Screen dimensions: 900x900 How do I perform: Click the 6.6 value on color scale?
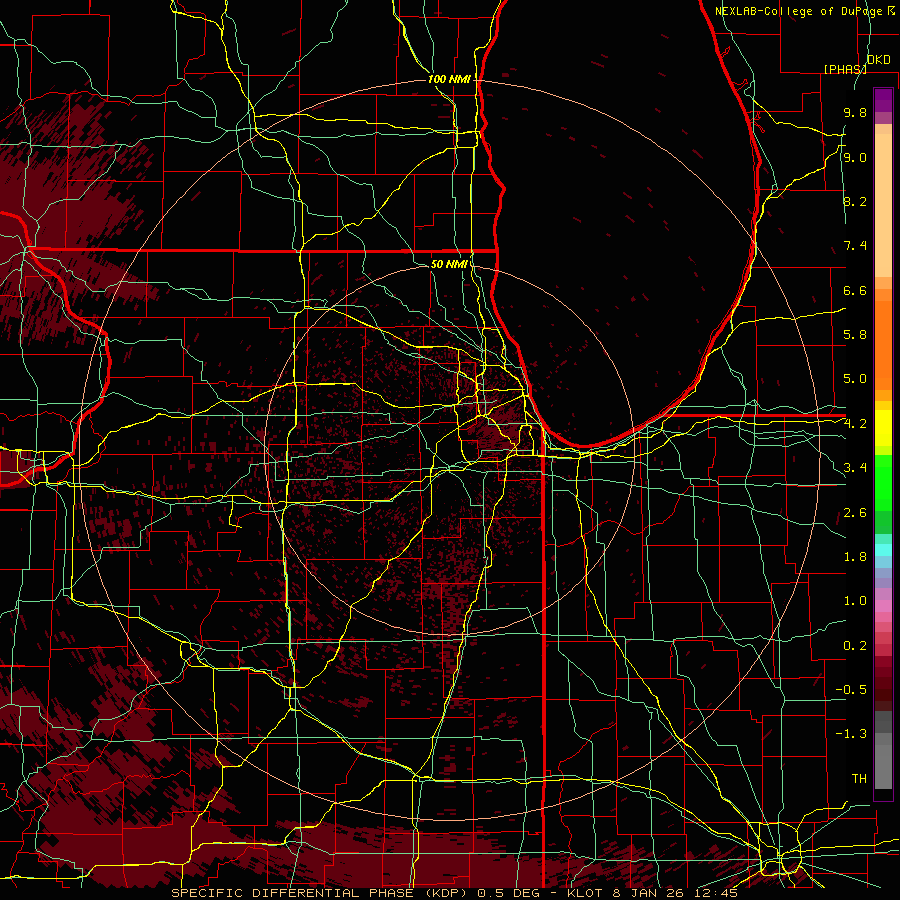(855, 290)
